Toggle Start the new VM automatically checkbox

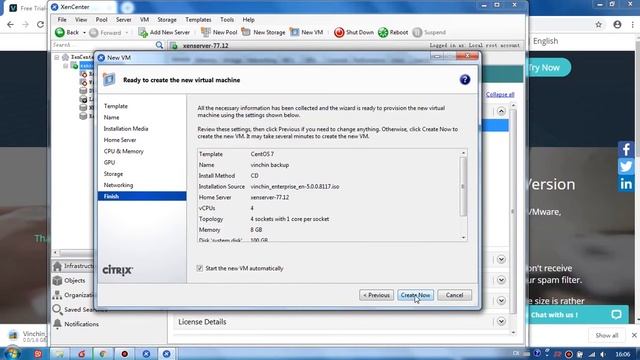[x=200, y=268]
